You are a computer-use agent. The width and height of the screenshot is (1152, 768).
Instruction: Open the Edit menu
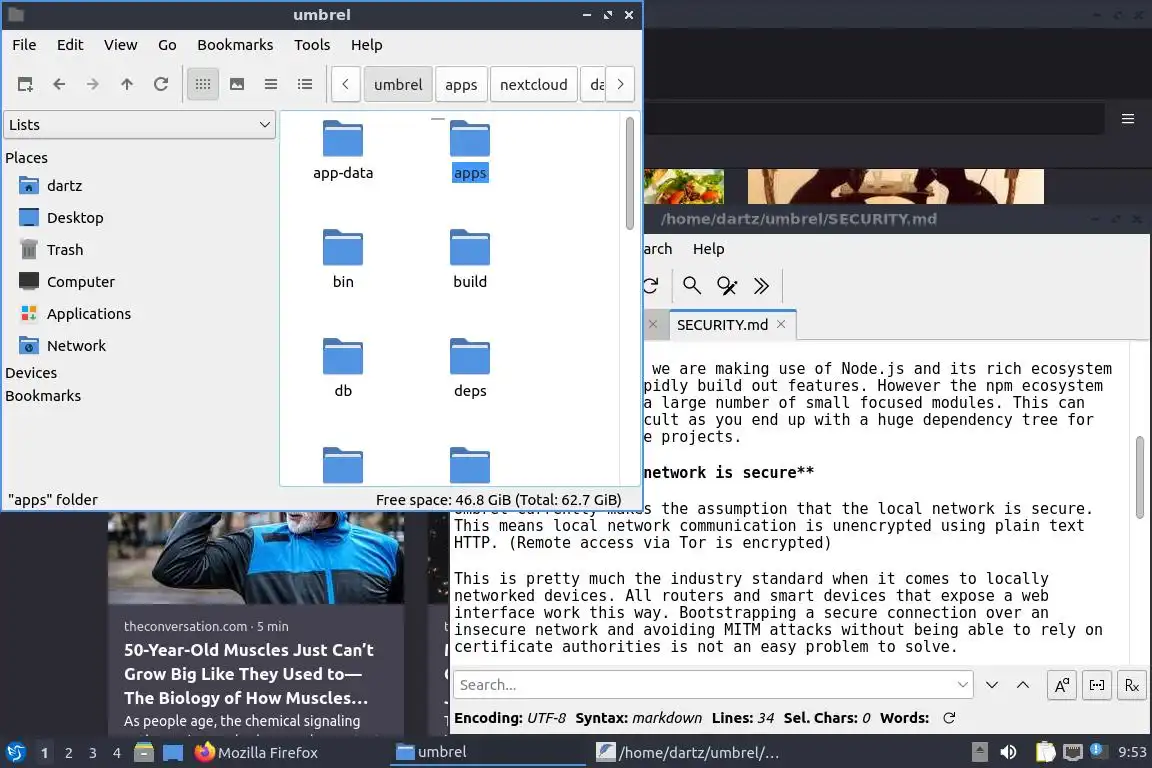point(70,45)
